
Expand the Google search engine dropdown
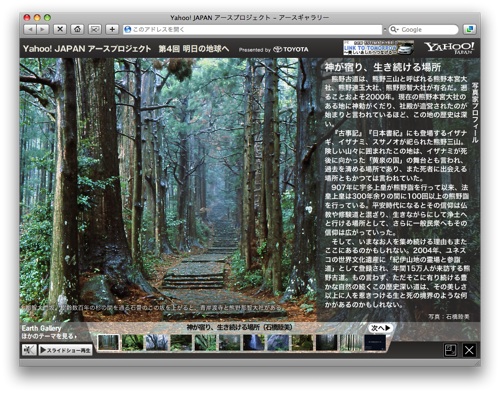point(394,30)
